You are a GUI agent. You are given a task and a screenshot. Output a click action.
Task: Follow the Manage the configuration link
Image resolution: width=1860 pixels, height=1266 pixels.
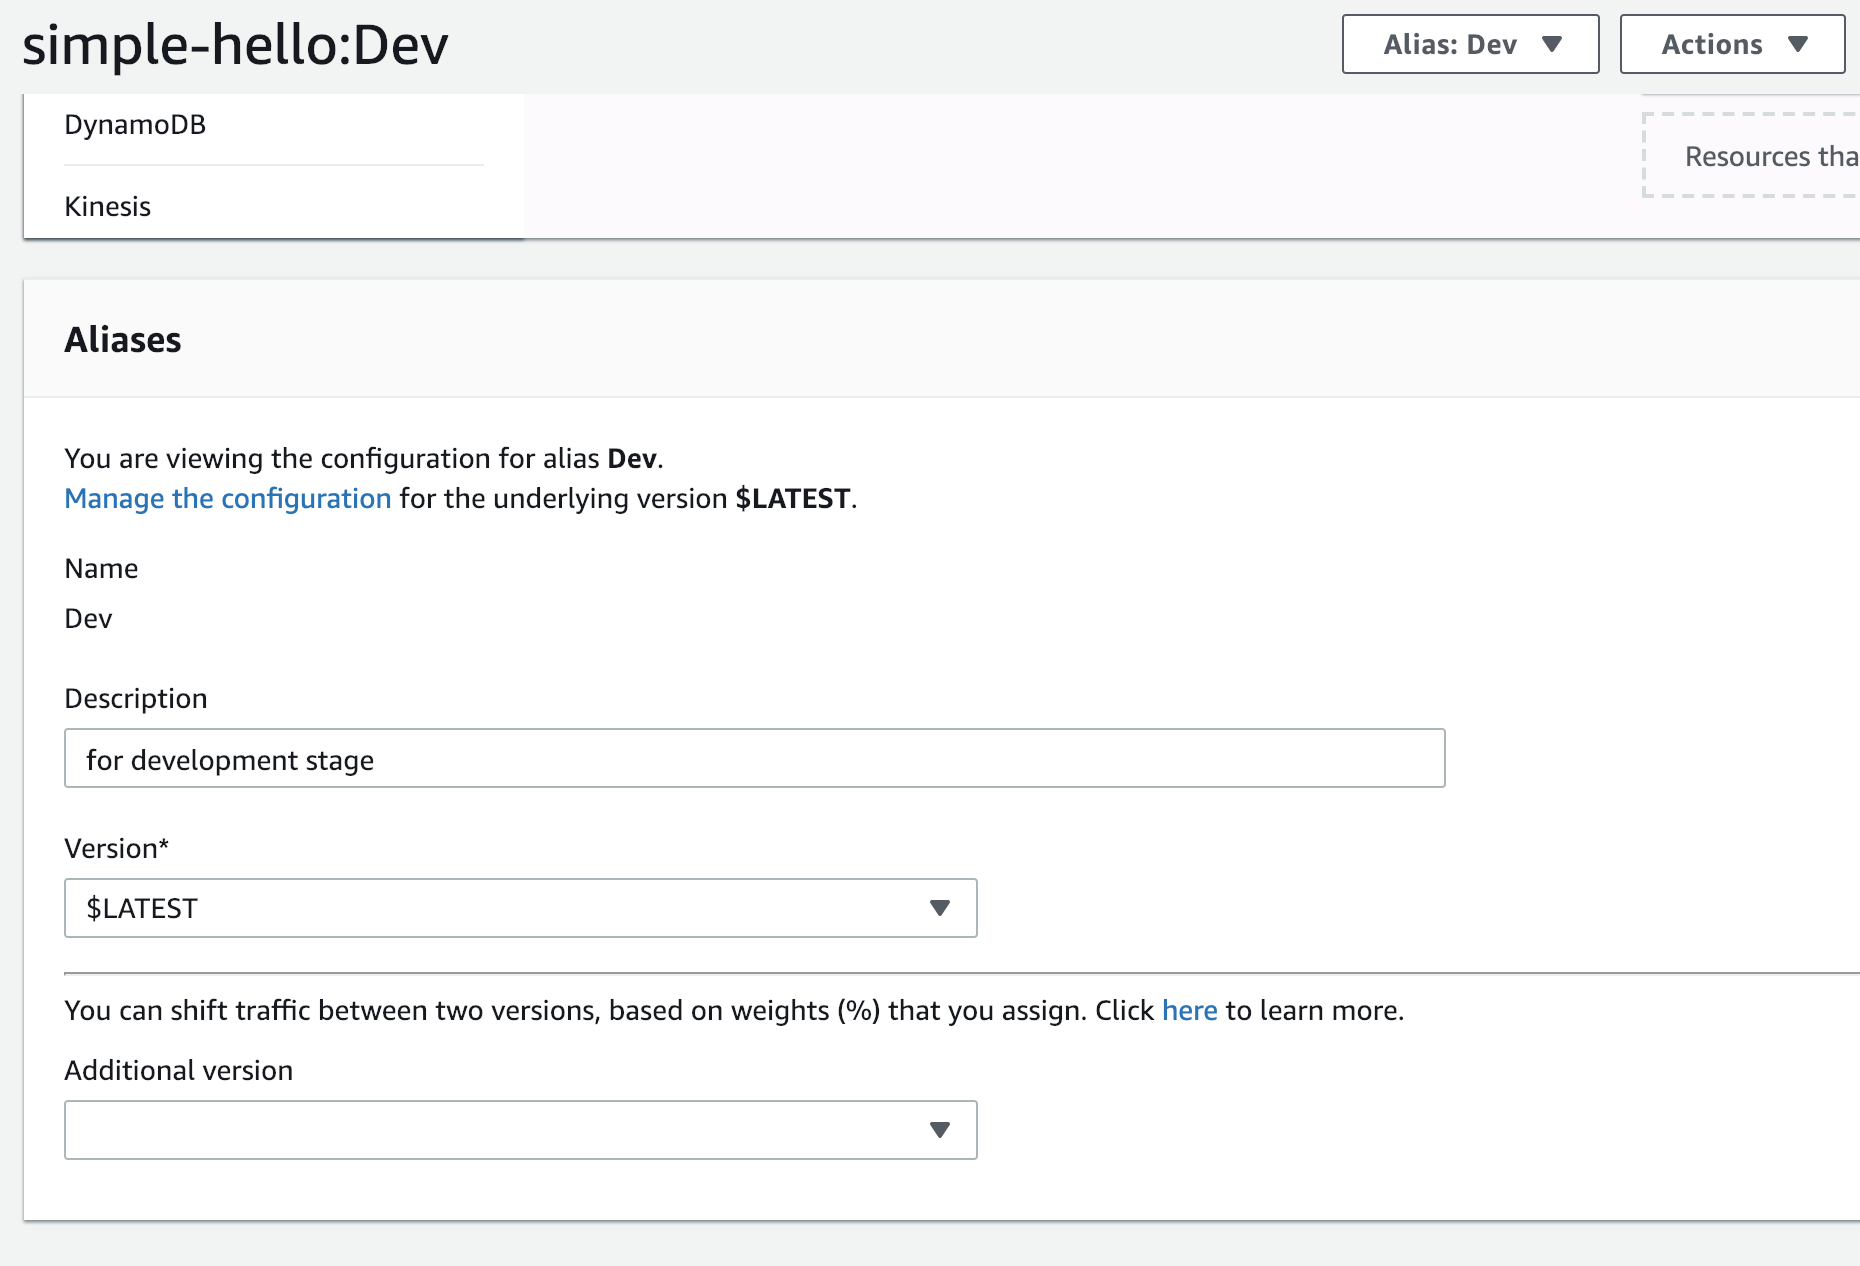coord(227,498)
